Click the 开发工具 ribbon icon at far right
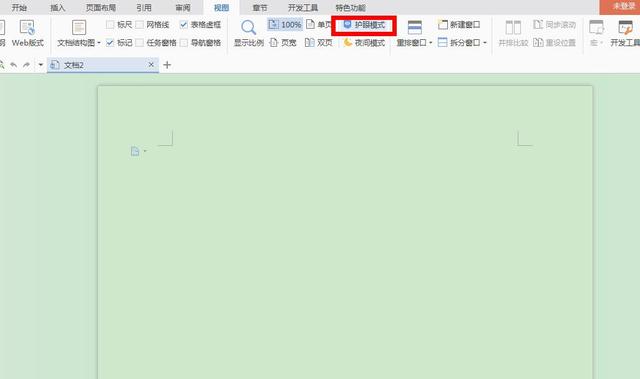Screen dimensions: 640x379 [625, 28]
